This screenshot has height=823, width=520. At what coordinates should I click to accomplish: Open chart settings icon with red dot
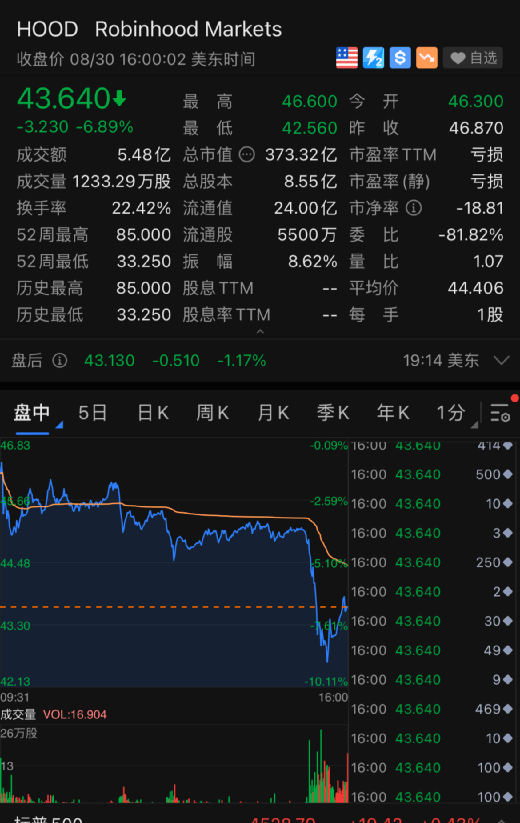[501, 412]
